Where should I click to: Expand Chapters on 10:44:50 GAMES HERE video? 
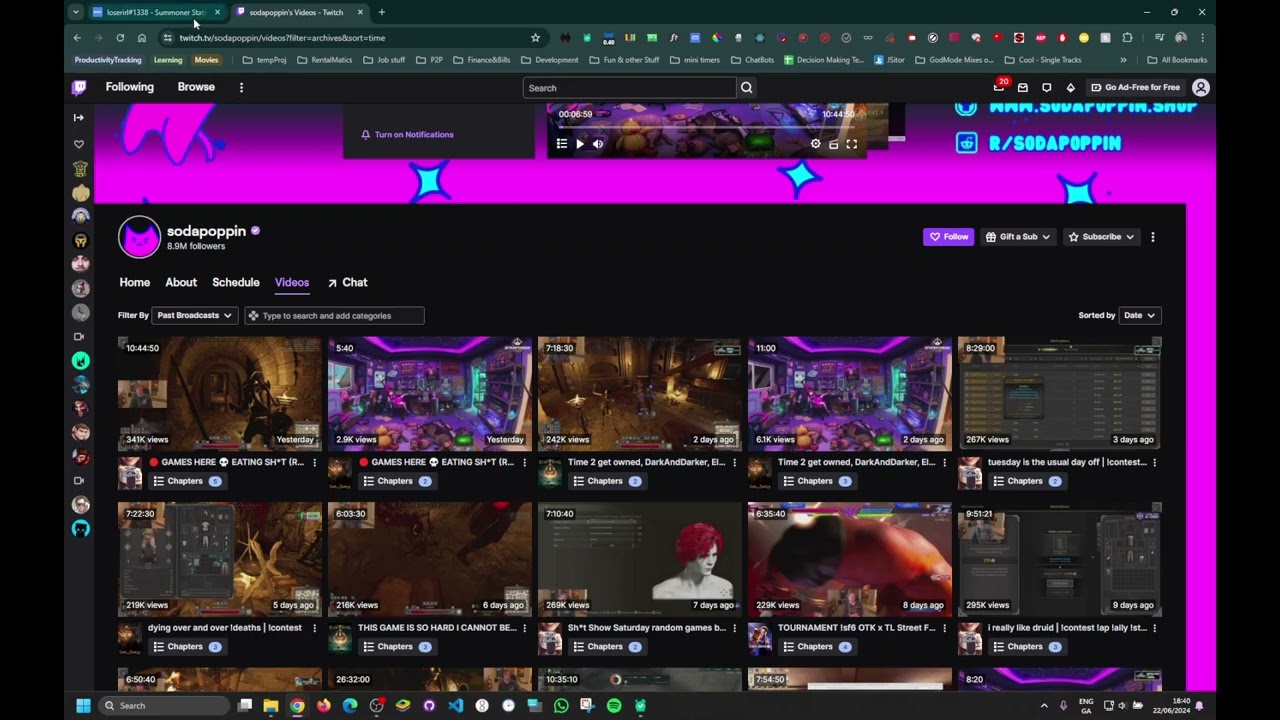[x=186, y=481]
